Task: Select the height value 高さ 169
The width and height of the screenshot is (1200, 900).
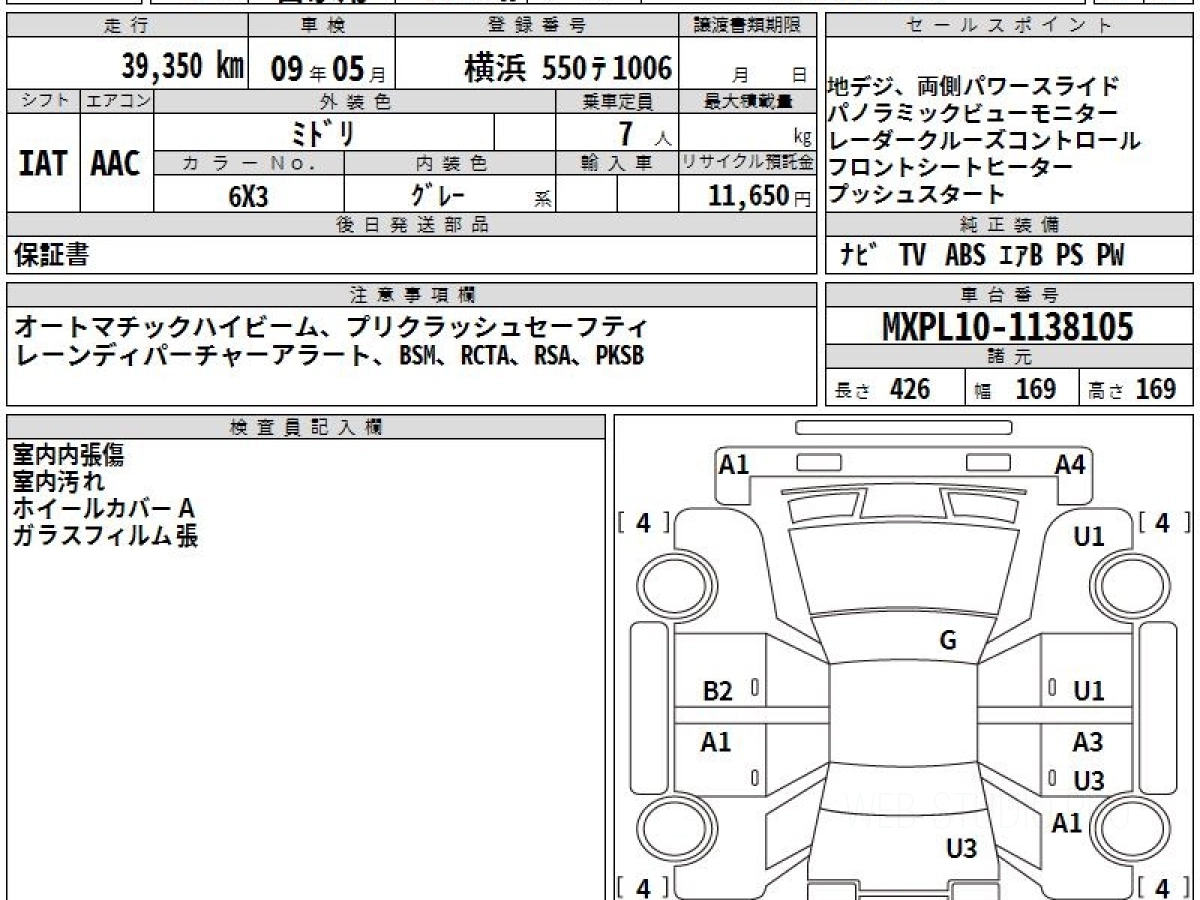Action: click(x=1133, y=389)
